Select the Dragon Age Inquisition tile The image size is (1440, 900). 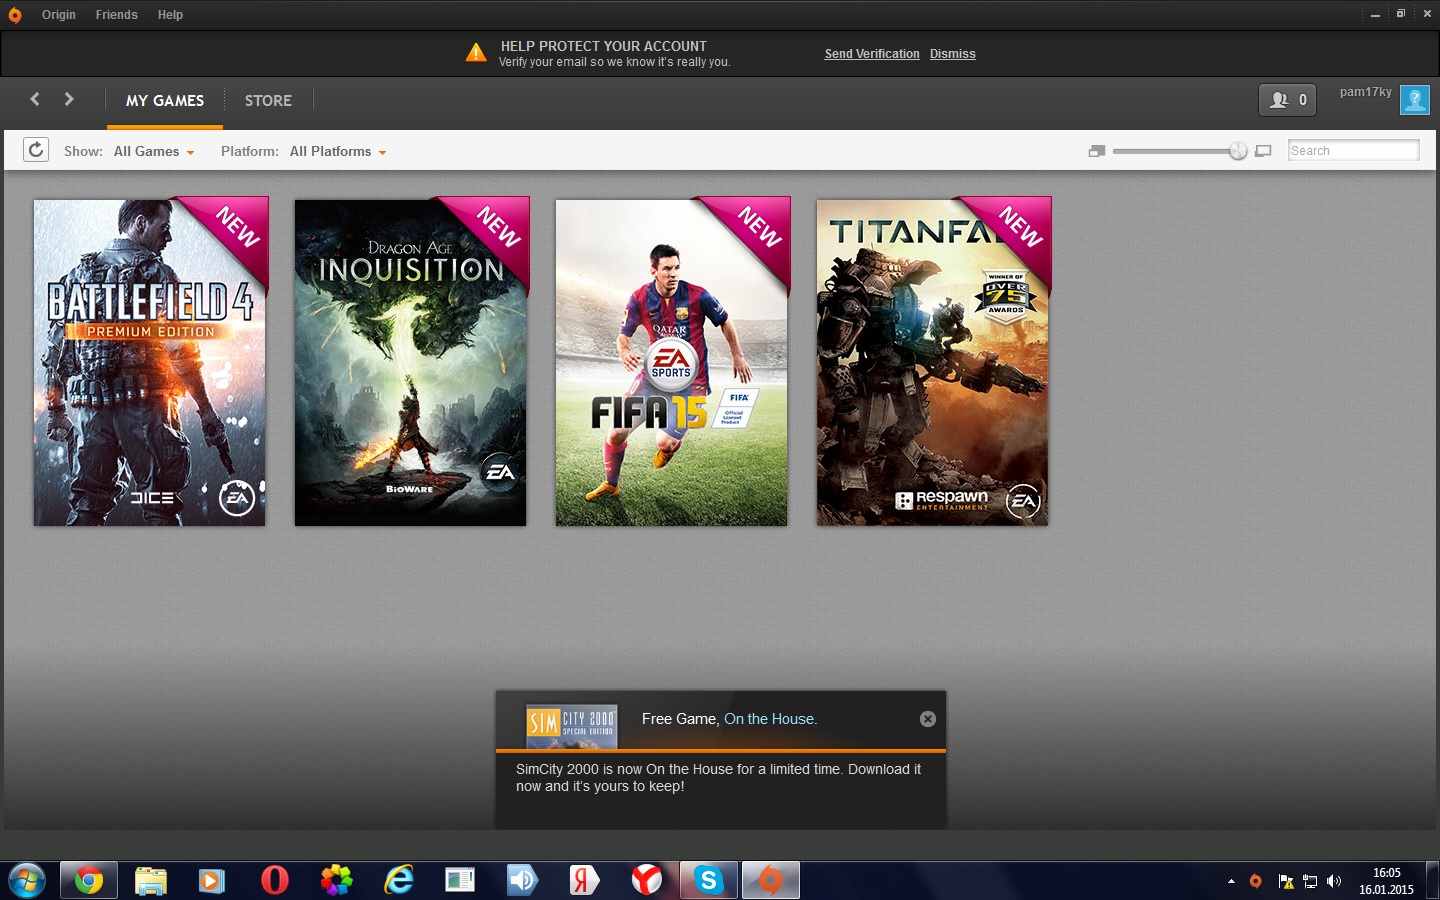(411, 362)
